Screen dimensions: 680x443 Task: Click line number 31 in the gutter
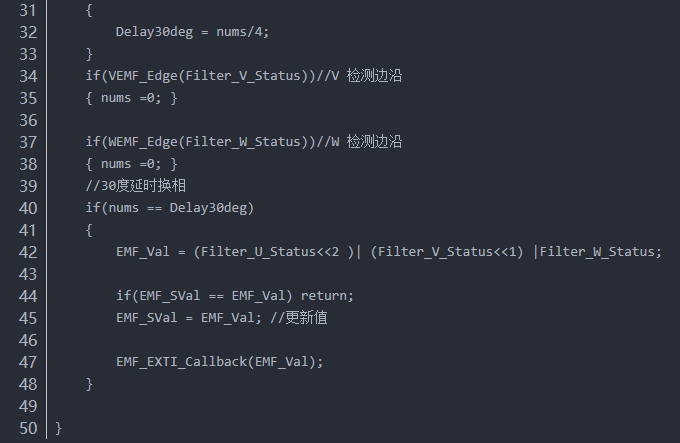(28, 10)
